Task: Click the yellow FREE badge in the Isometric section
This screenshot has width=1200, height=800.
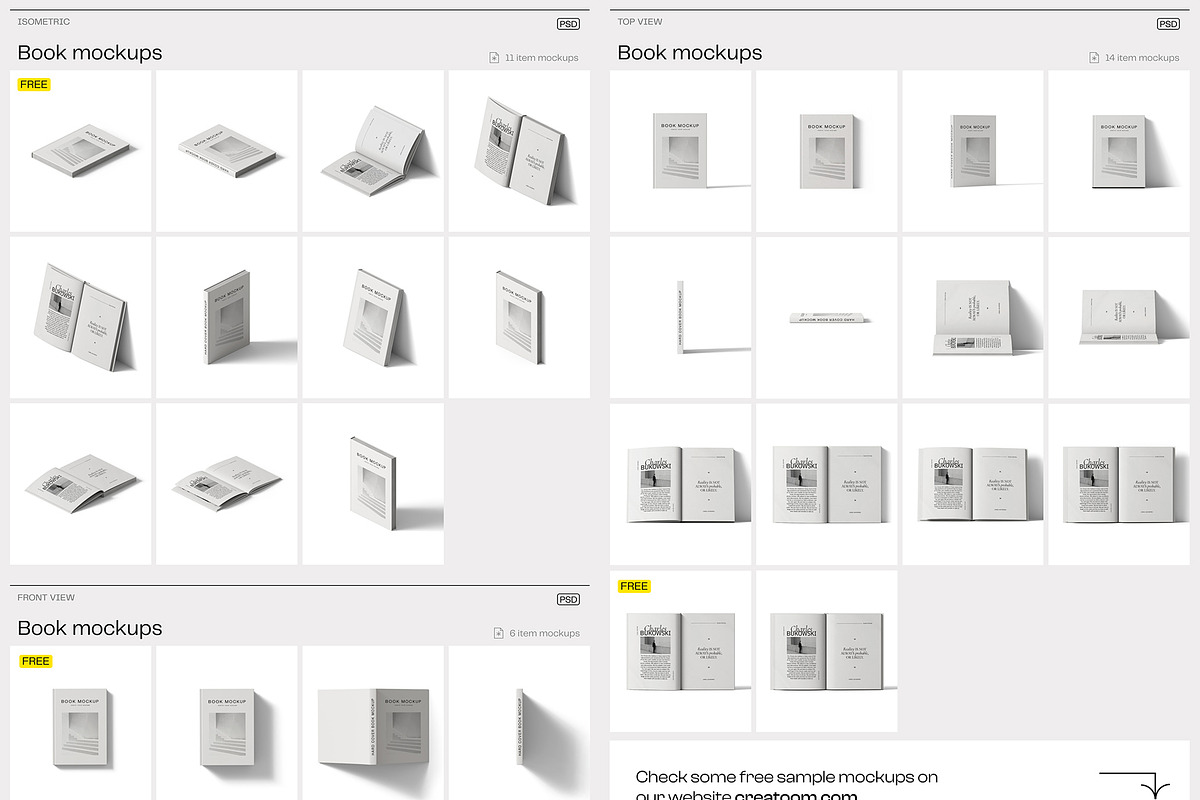Action: (x=34, y=85)
